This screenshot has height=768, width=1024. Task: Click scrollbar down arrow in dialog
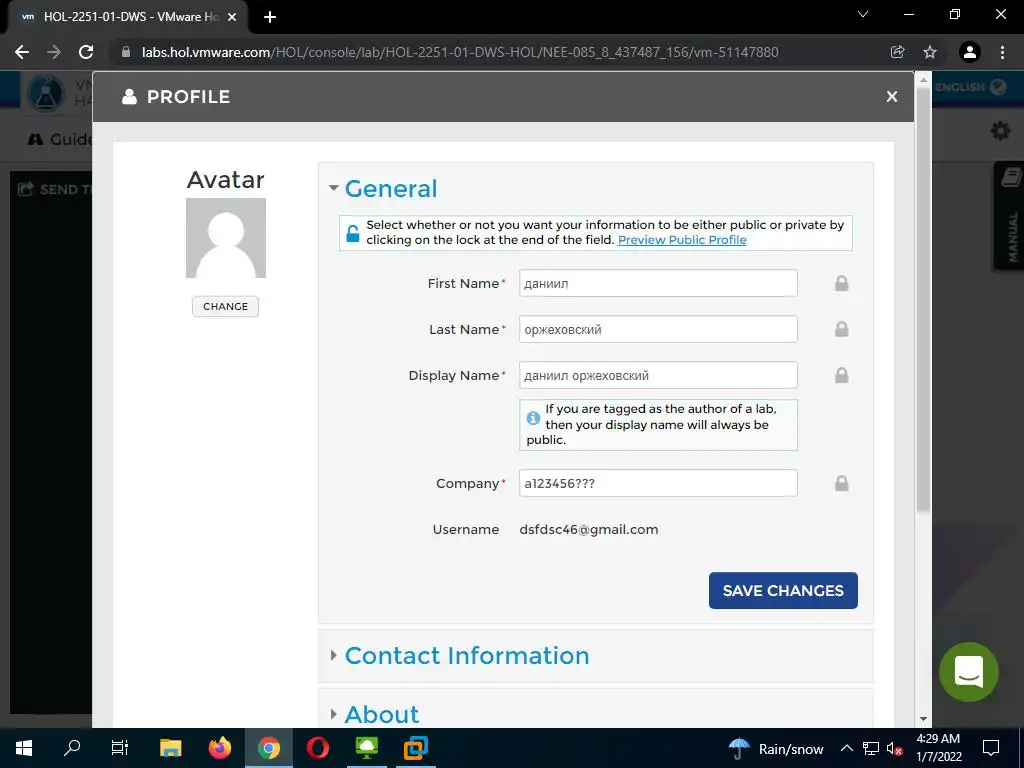(923, 719)
